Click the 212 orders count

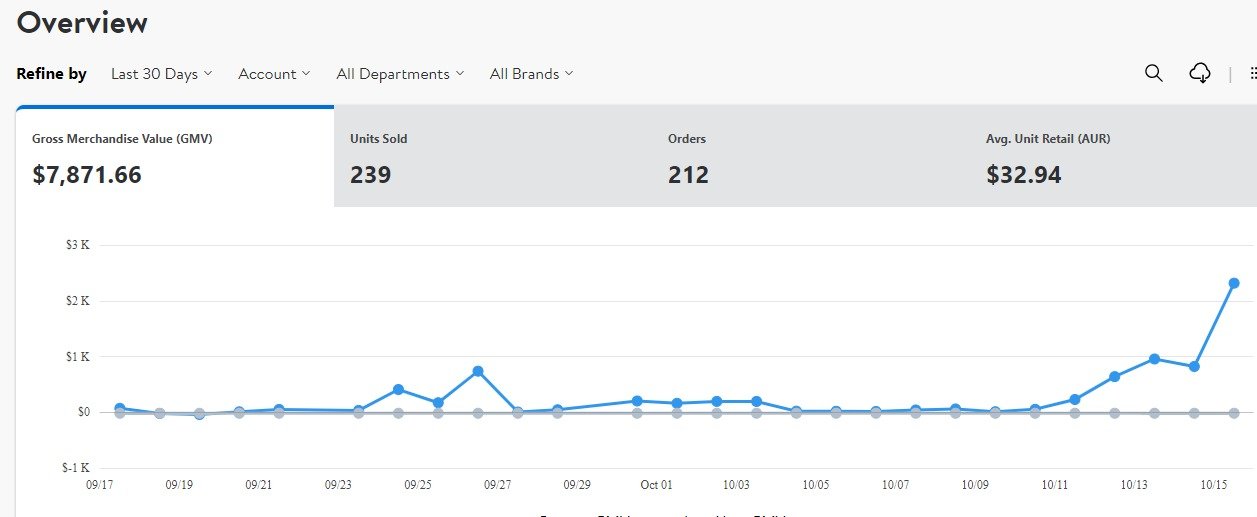(688, 175)
